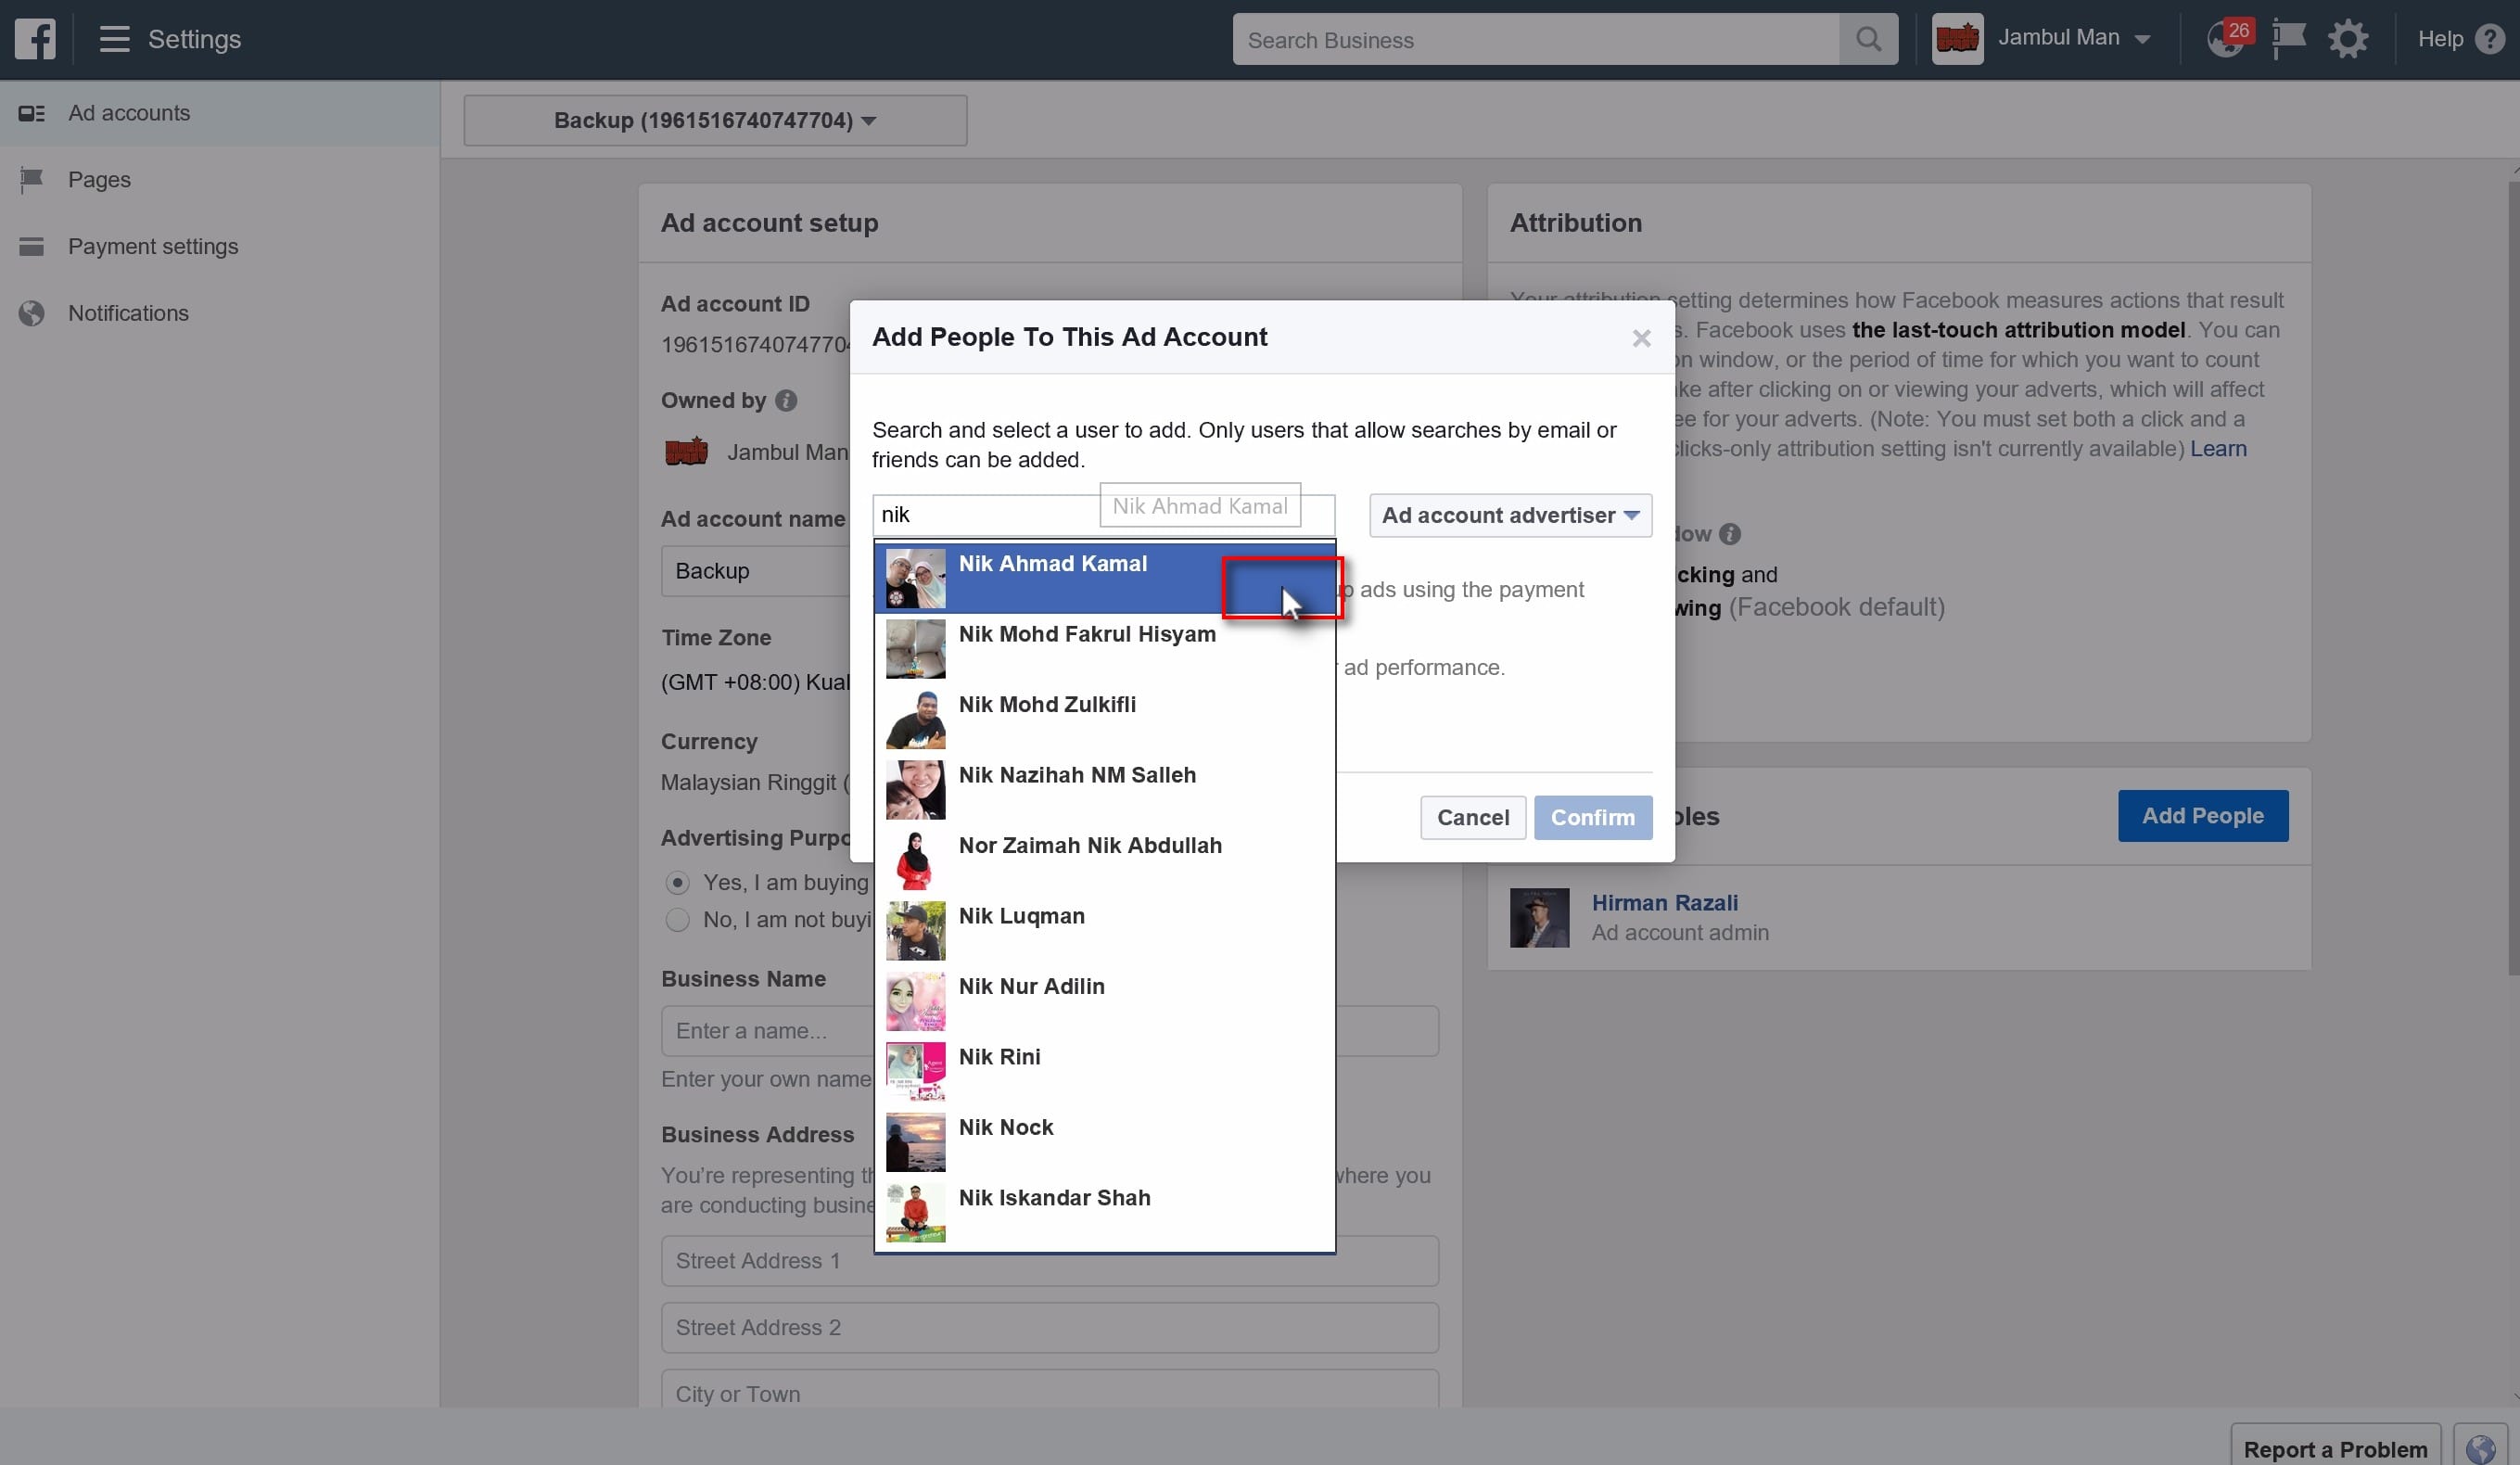Click the Business Name input field
This screenshot has height=1465, width=2520.
click(x=1049, y=1031)
